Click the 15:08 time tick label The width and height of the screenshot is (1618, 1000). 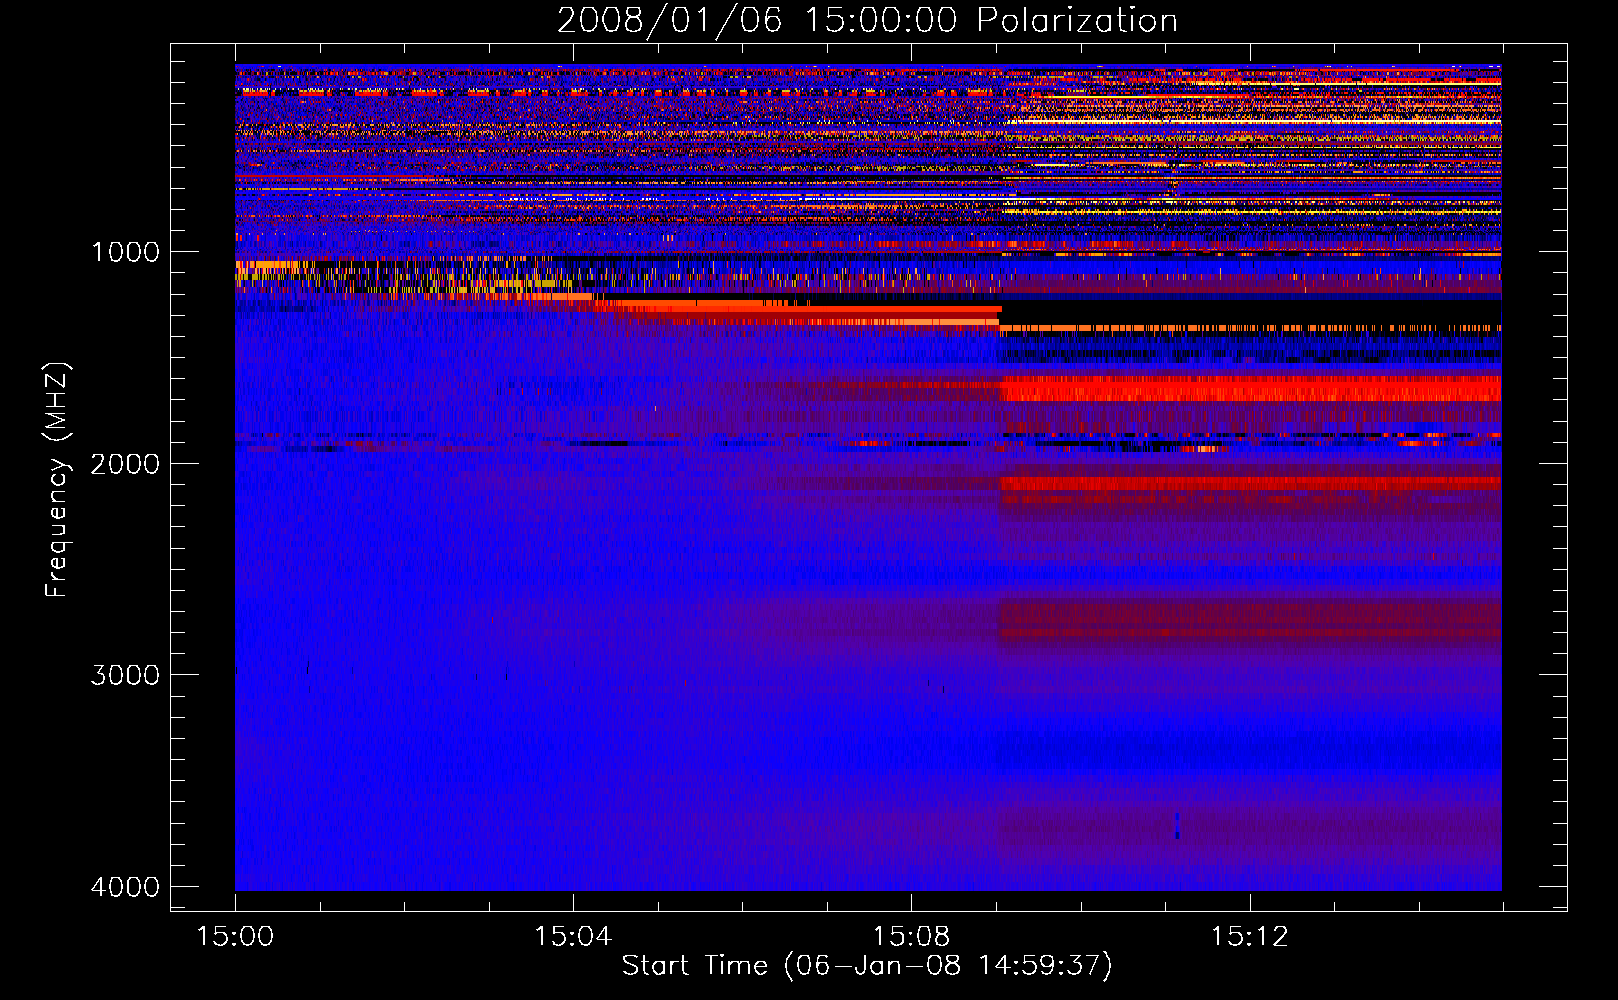[x=911, y=936]
